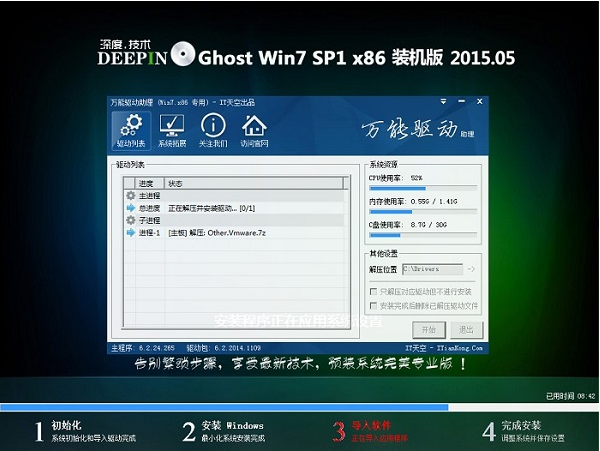The image size is (600, 451).
Task: Click the 退出 button
Action: pos(466,330)
